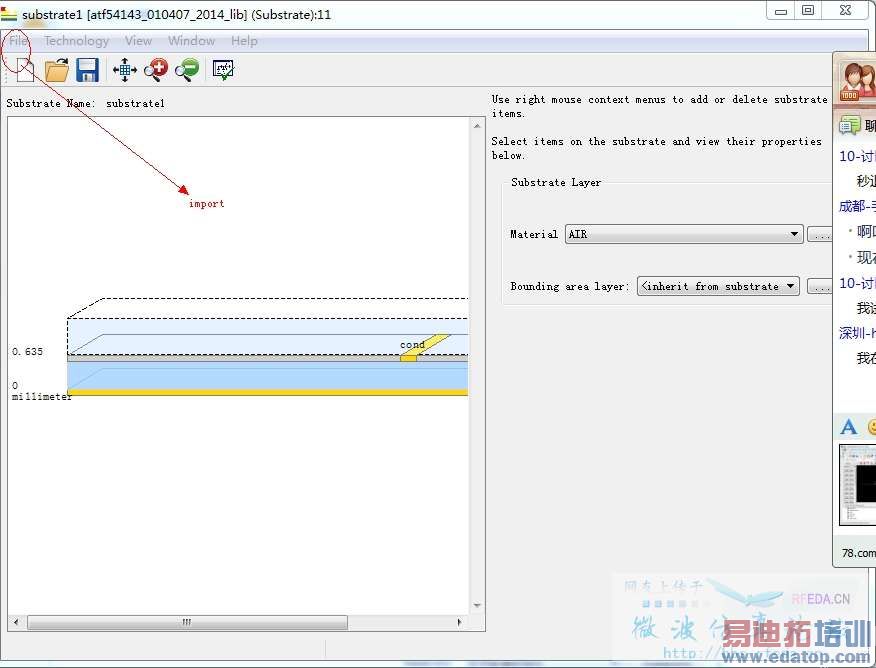Zoom in with the red plus magnifier
The width and height of the screenshot is (876, 668).
[156, 70]
